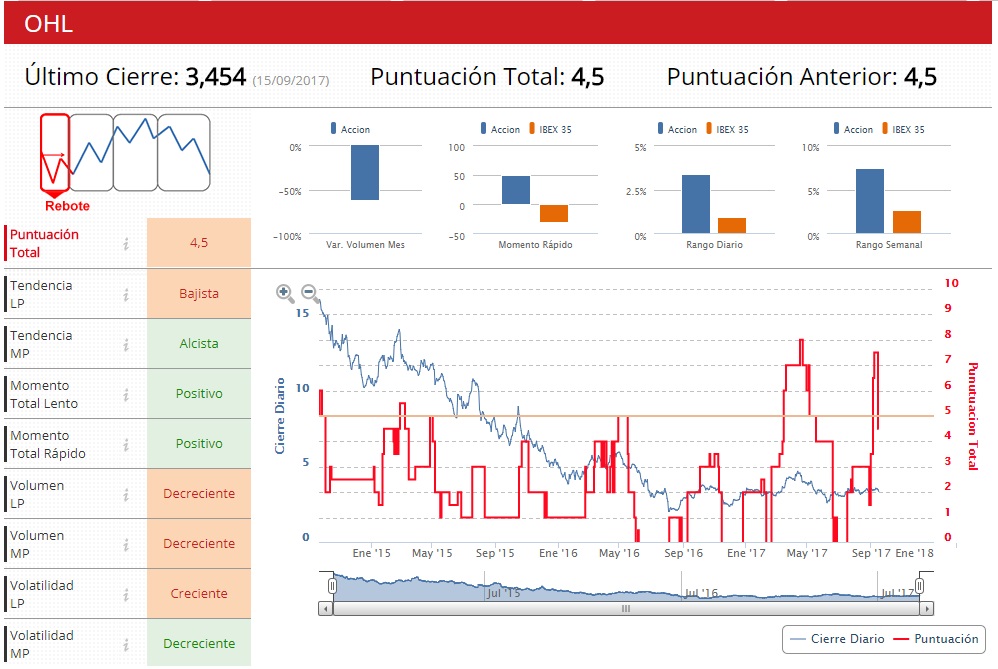Click the navigator scrollbar right arrow
Image resolution: width=998 pixels, height=669 pixels.
coord(927,609)
